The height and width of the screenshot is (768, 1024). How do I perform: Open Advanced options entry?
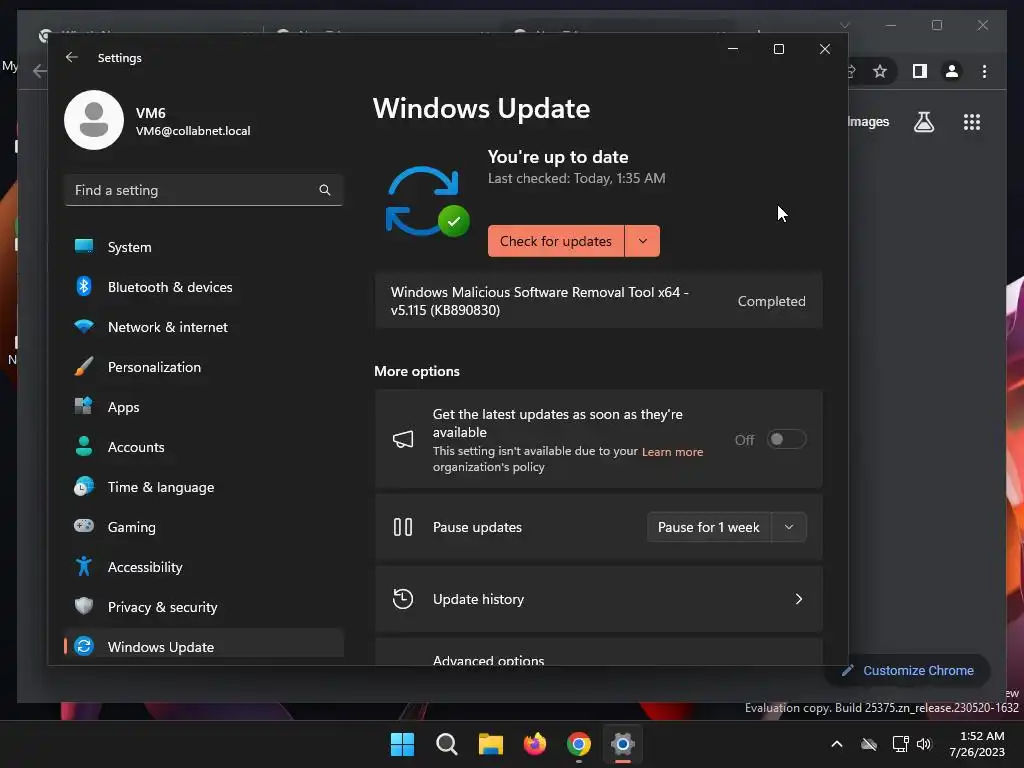[x=598, y=652]
